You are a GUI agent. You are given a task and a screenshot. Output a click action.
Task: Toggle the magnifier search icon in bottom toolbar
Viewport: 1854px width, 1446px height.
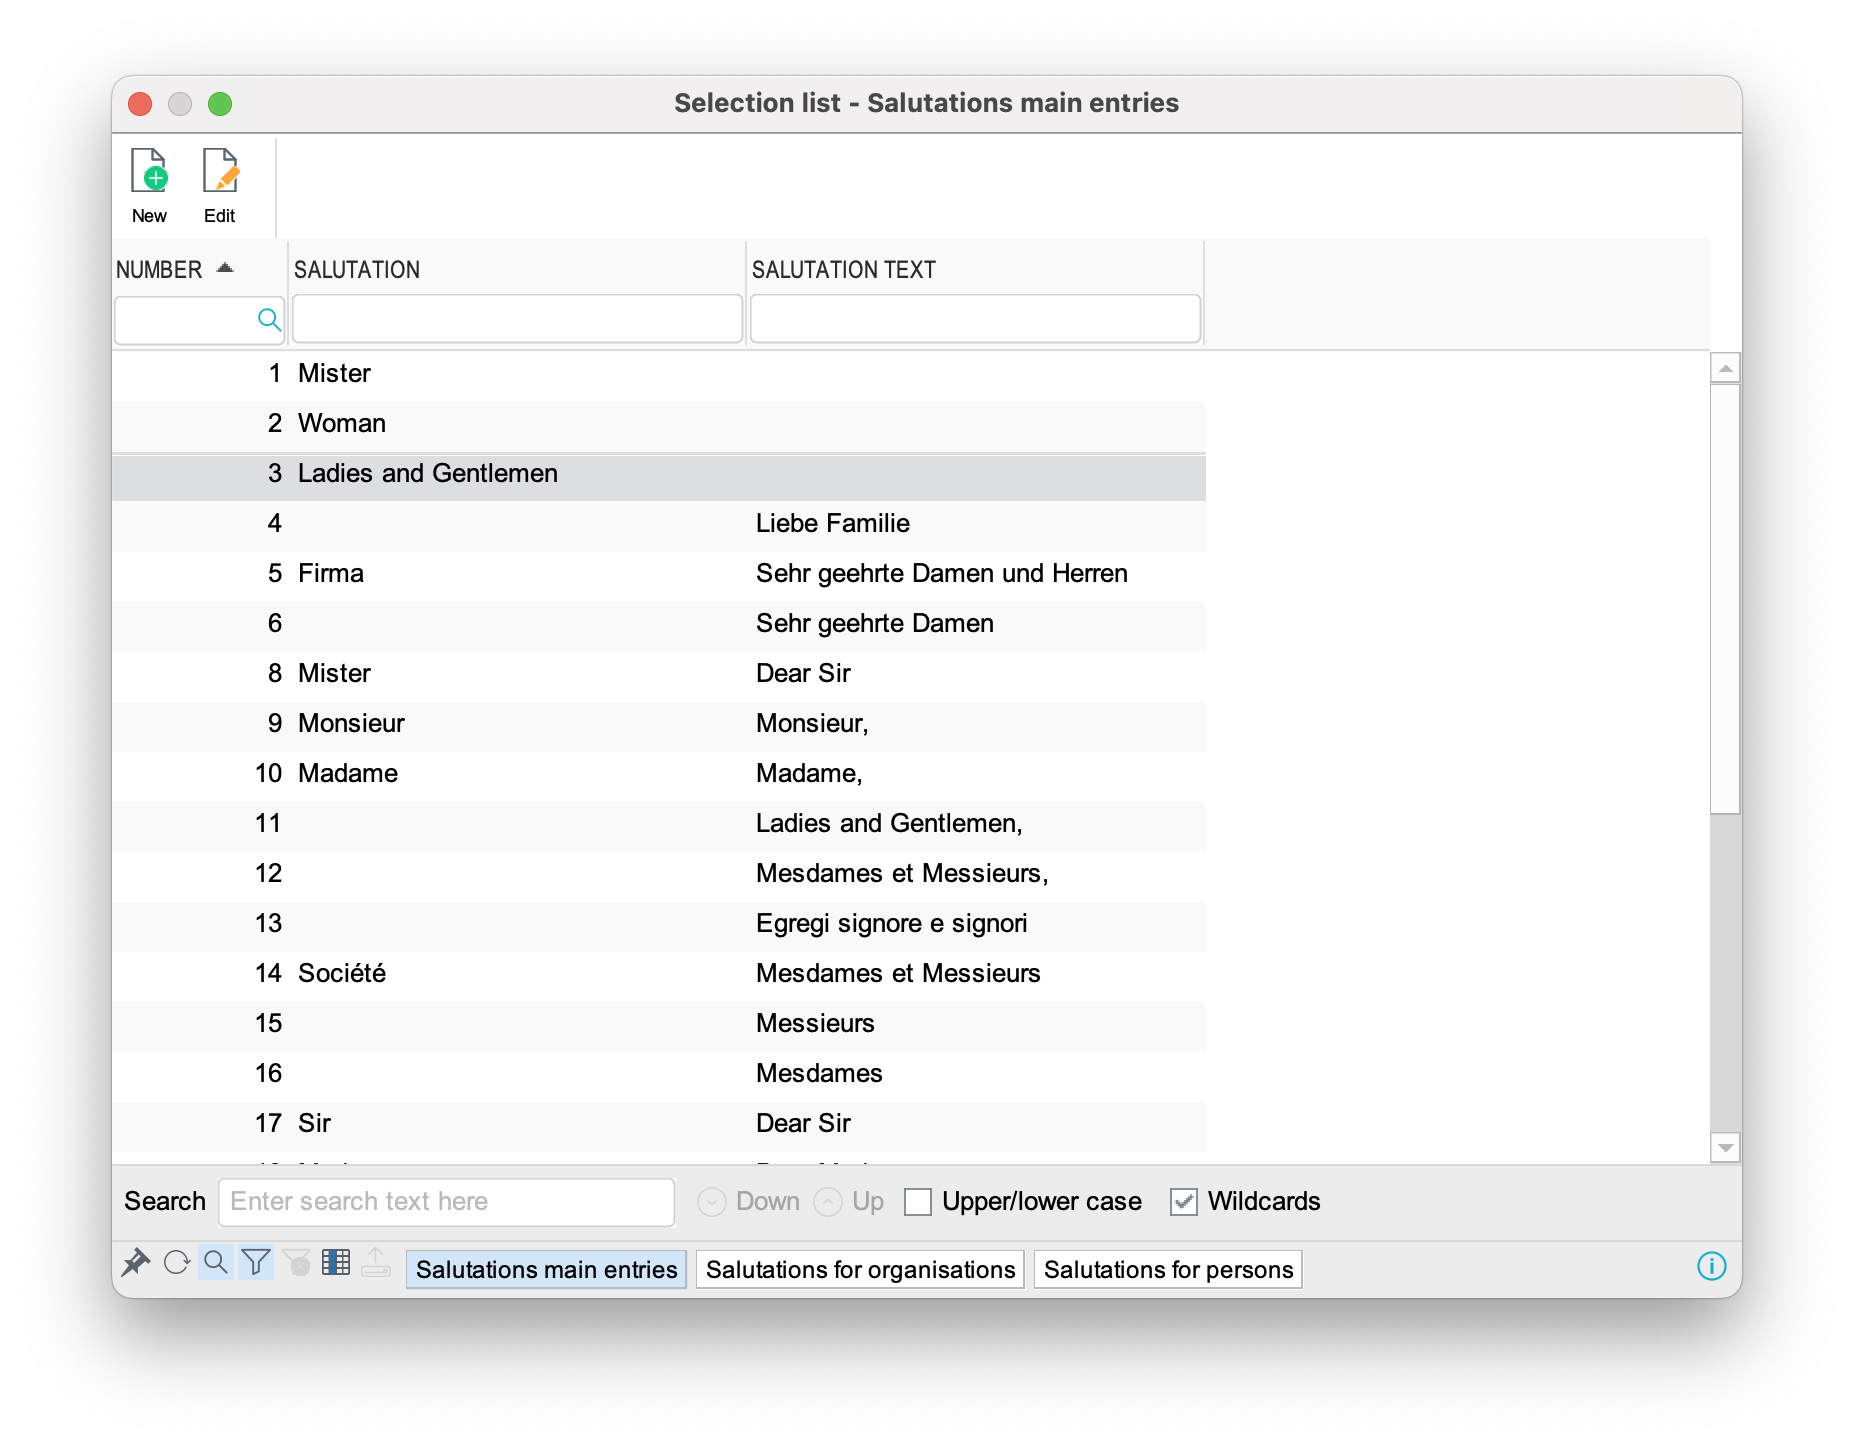(x=216, y=1263)
